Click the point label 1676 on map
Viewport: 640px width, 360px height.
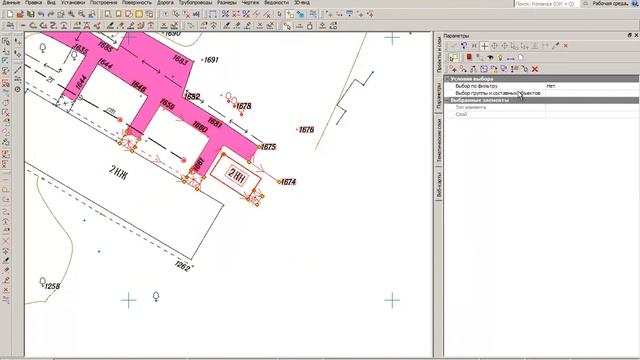pos(306,130)
